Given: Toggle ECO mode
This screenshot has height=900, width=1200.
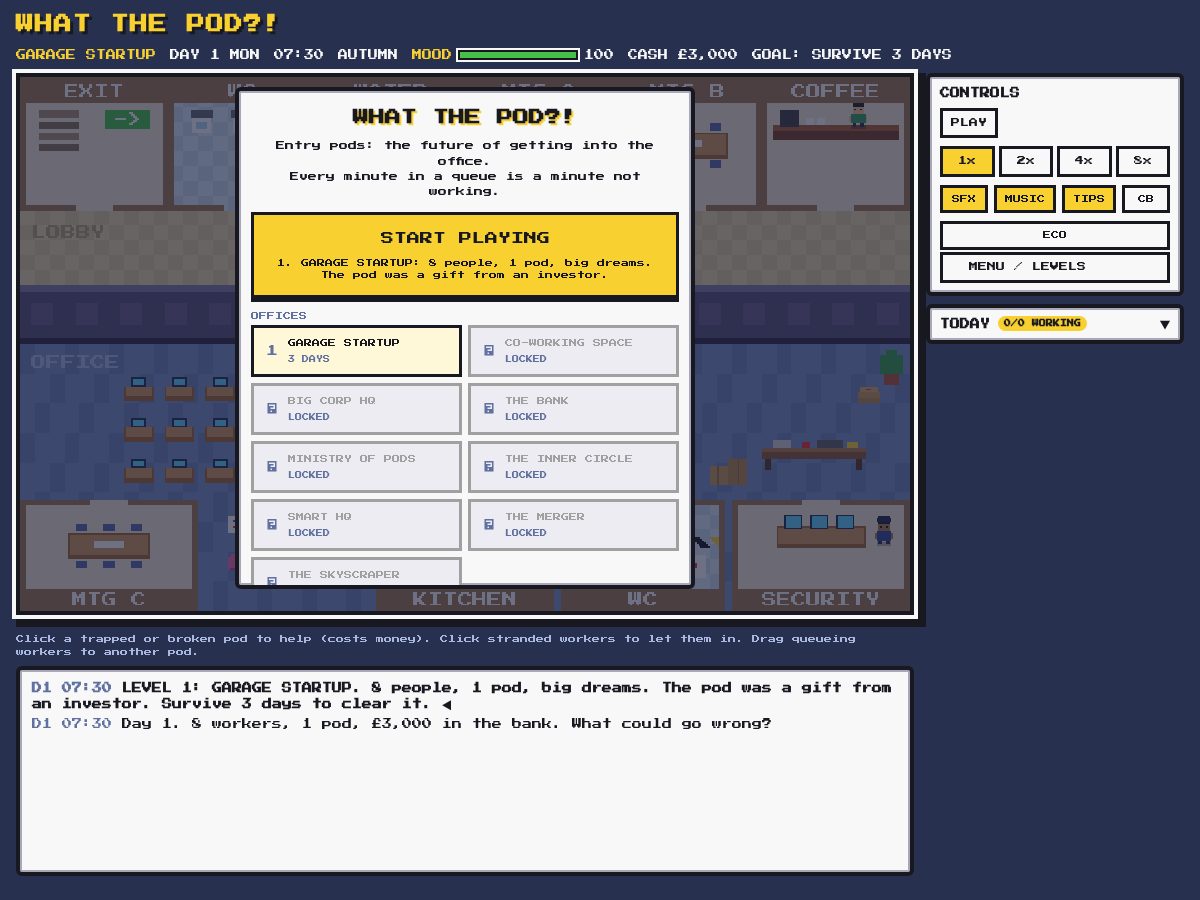Looking at the screenshot, I should click(x=1054, y=235).
